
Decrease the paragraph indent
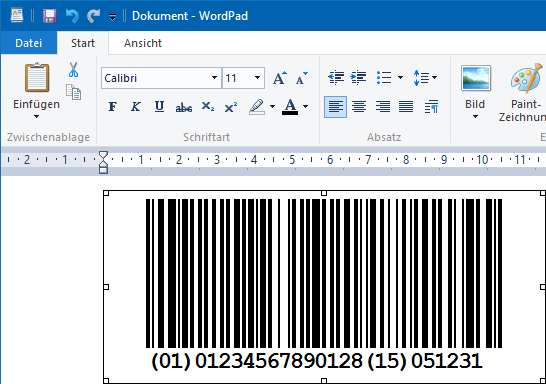(x=336, y=78)
